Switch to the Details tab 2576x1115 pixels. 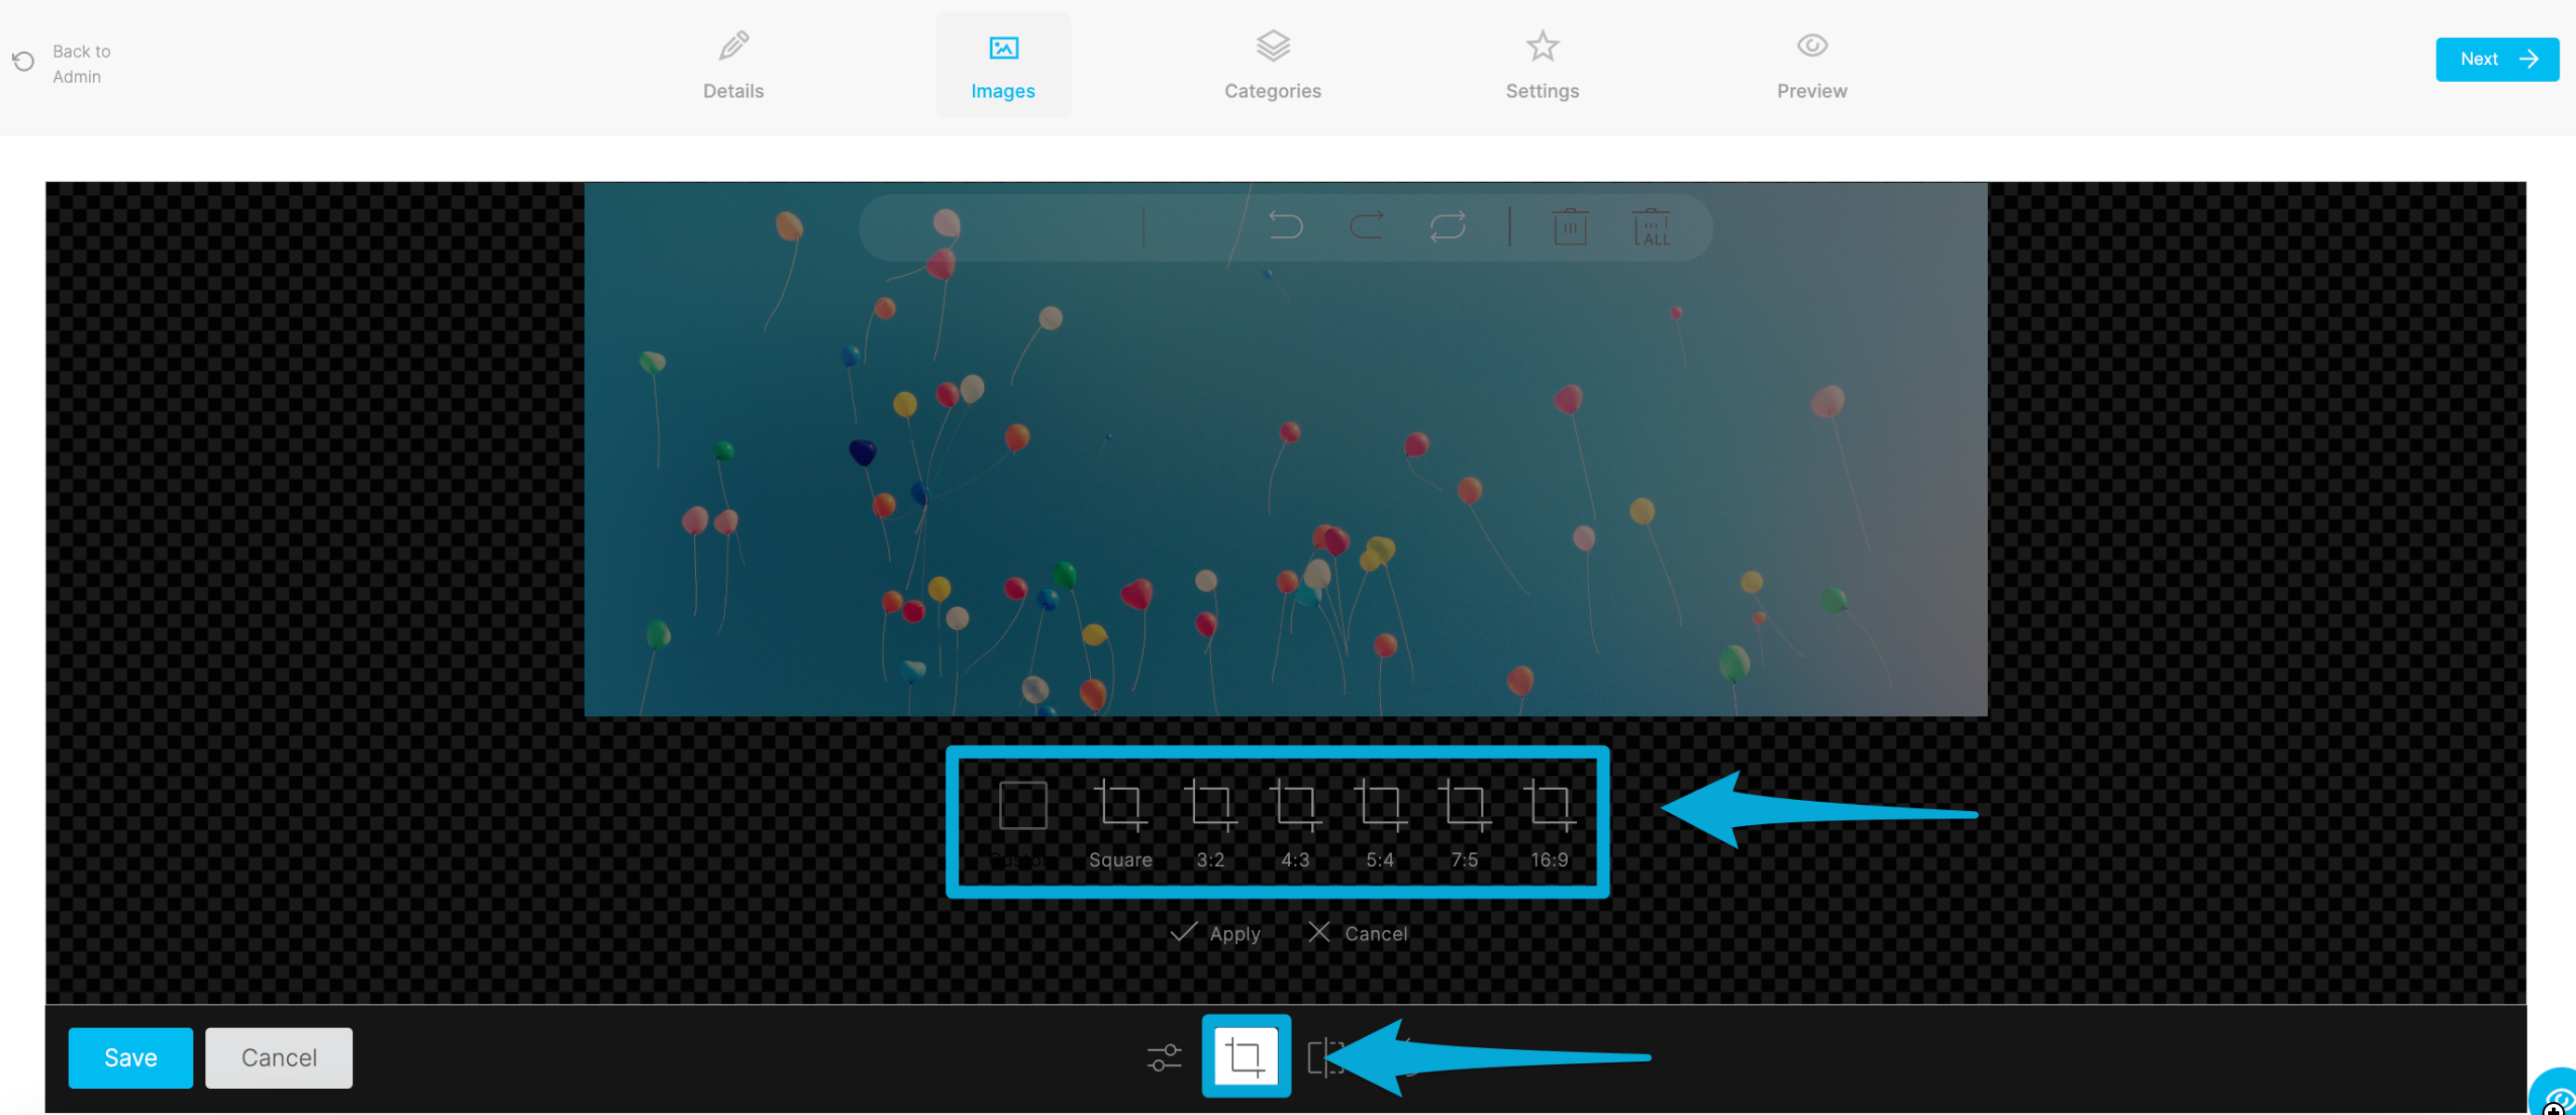[x=733, y=65]
